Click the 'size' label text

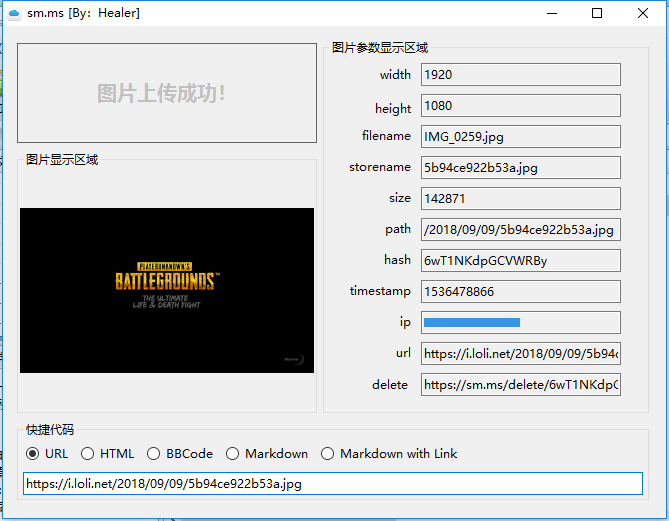(400, 198)
